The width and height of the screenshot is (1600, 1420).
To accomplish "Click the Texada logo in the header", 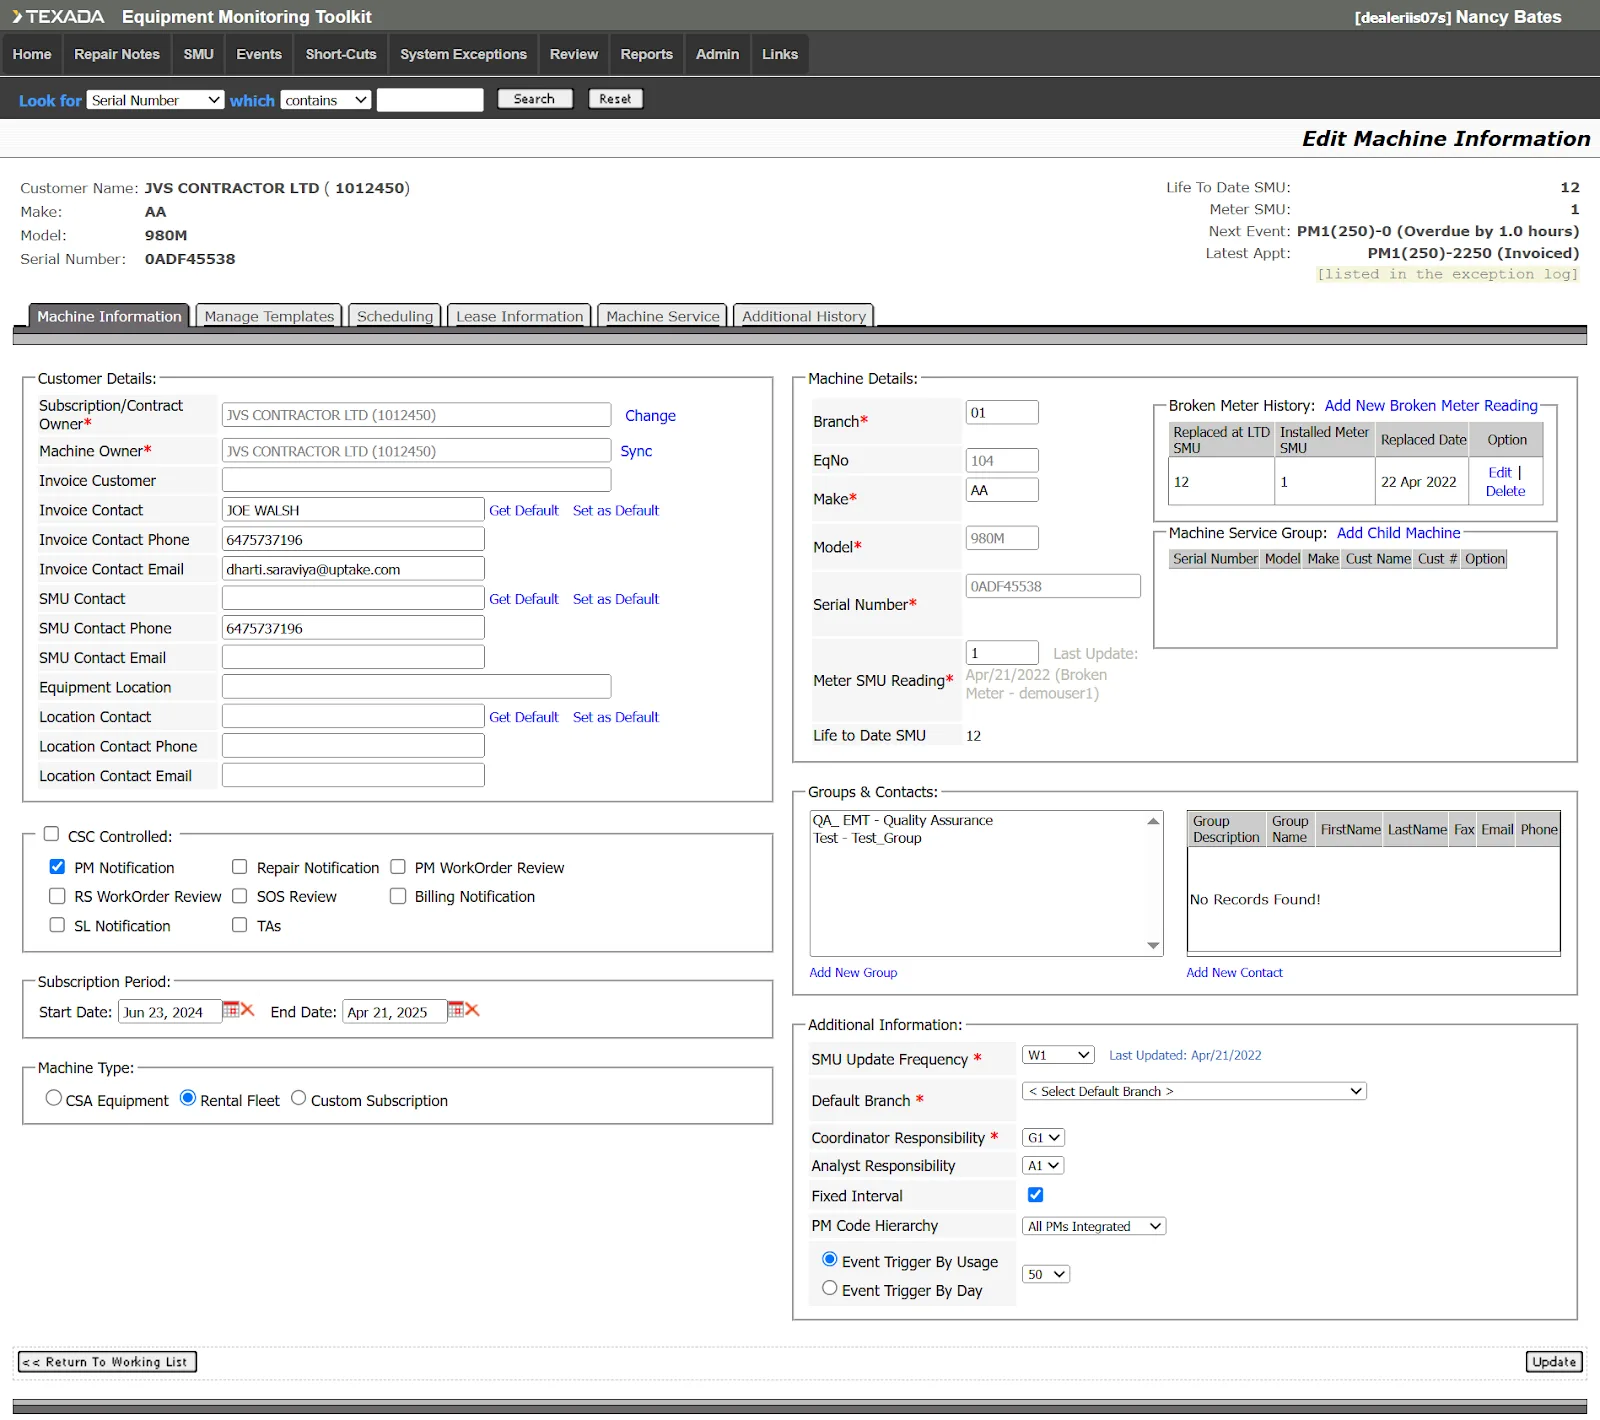I will pos(58,17).
